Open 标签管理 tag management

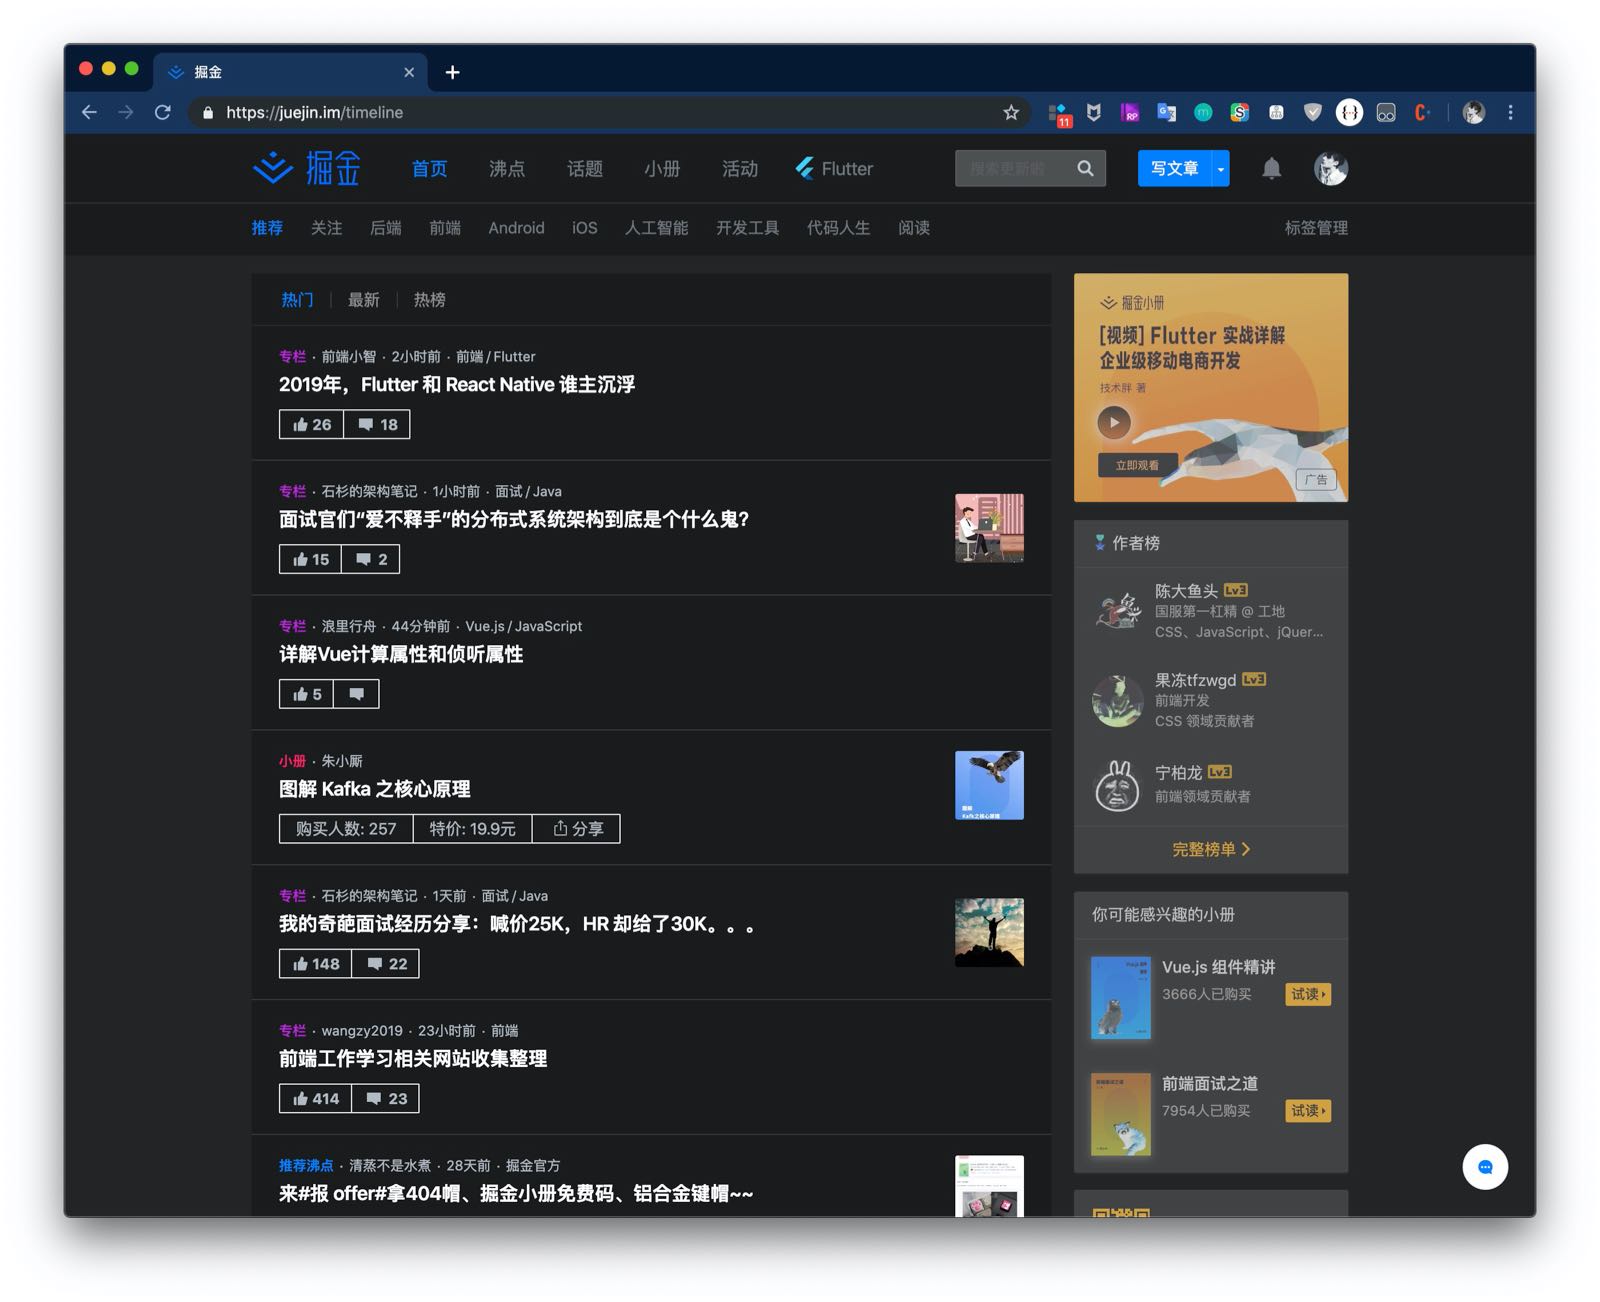pos(1316,228)
